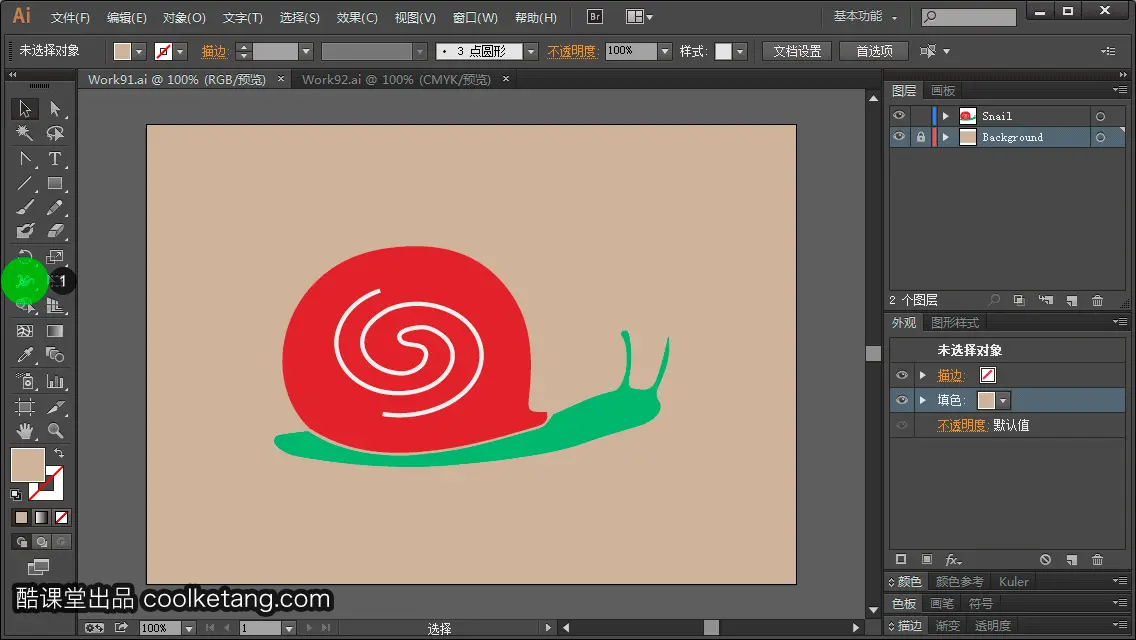Select the Type tool

[55, 158]
